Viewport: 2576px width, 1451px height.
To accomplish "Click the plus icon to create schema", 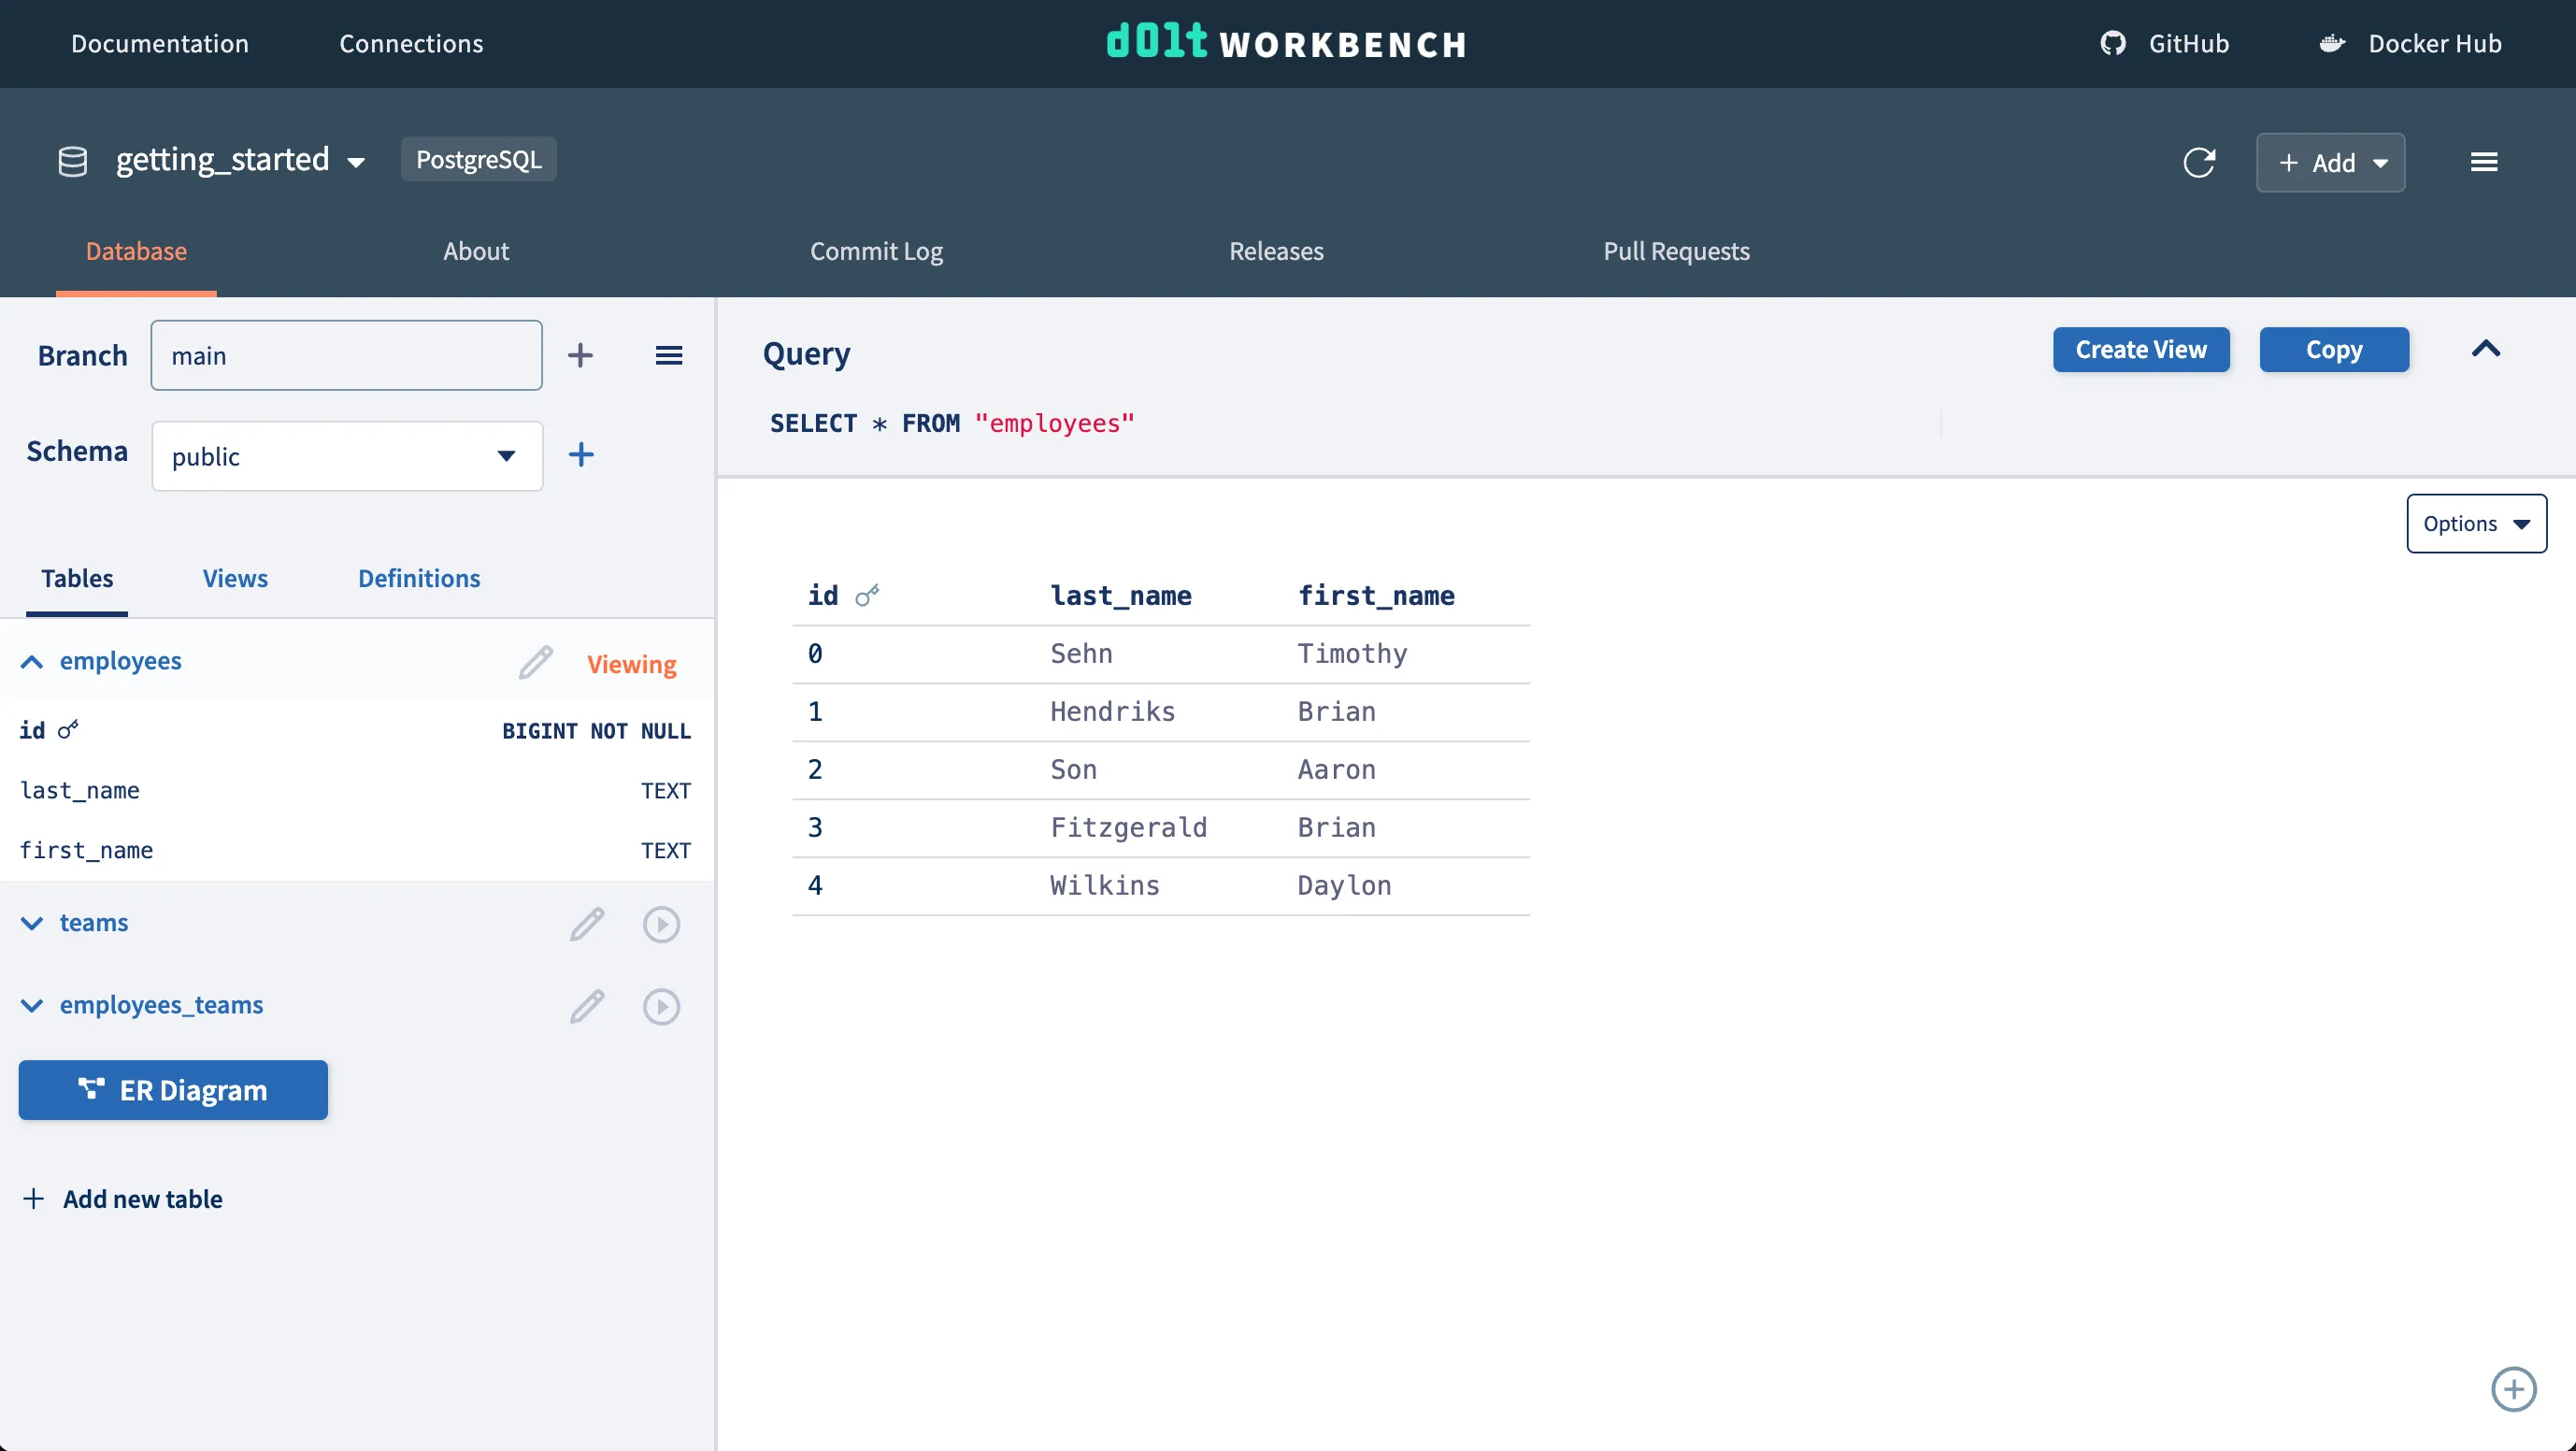I will click(x=581, y=455).
